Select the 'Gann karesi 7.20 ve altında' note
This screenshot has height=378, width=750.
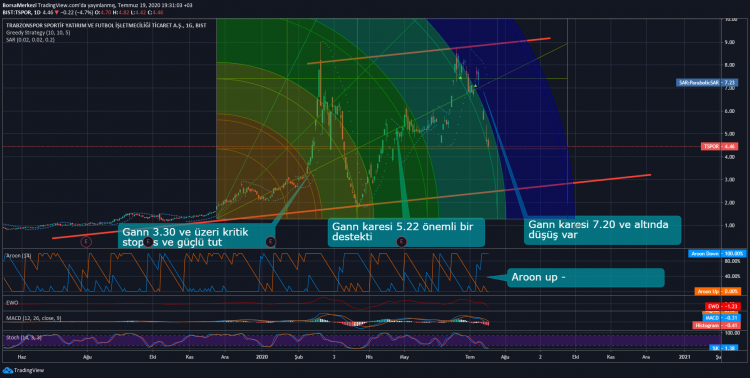click(602, 230)
